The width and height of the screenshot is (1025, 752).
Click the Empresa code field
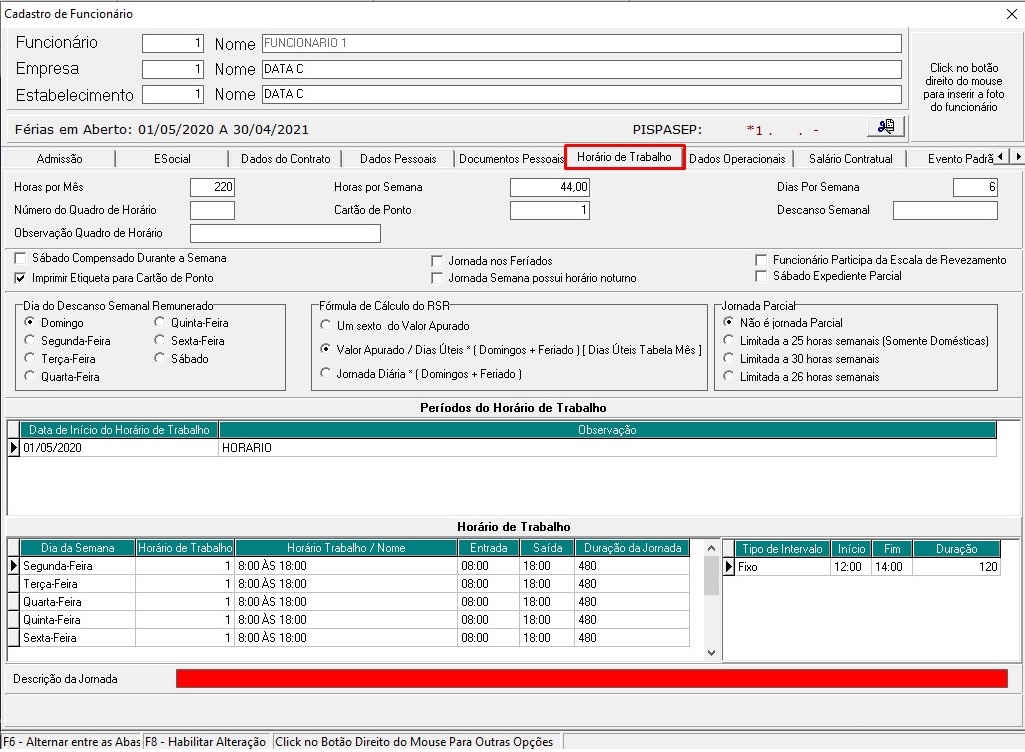[x=173, y=69]
